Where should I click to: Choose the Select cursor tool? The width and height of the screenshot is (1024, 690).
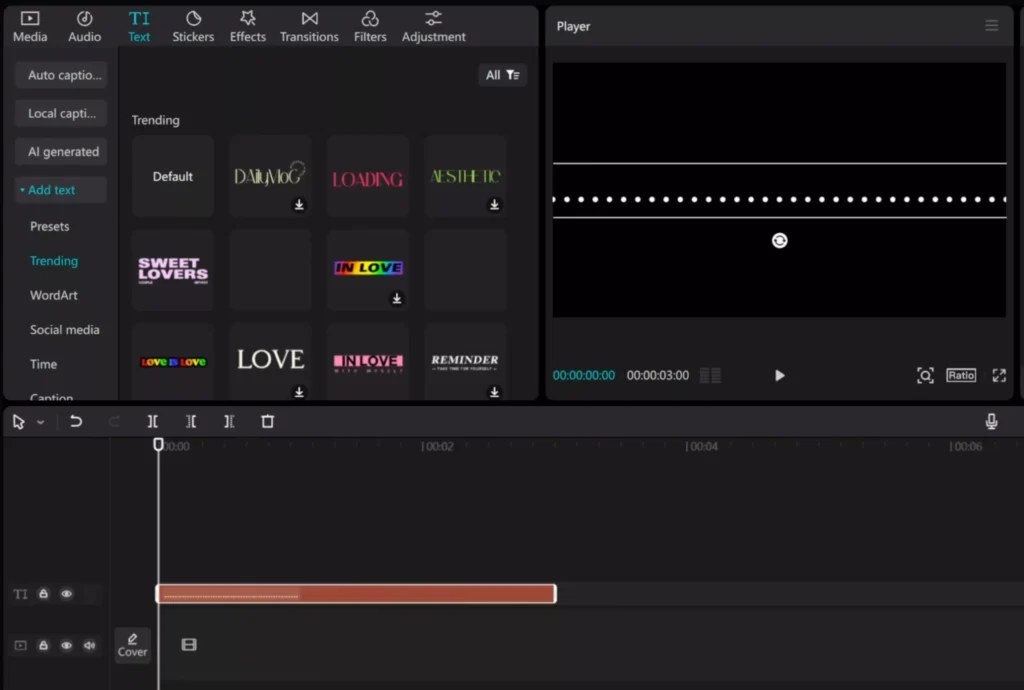[x=18, y=422]
